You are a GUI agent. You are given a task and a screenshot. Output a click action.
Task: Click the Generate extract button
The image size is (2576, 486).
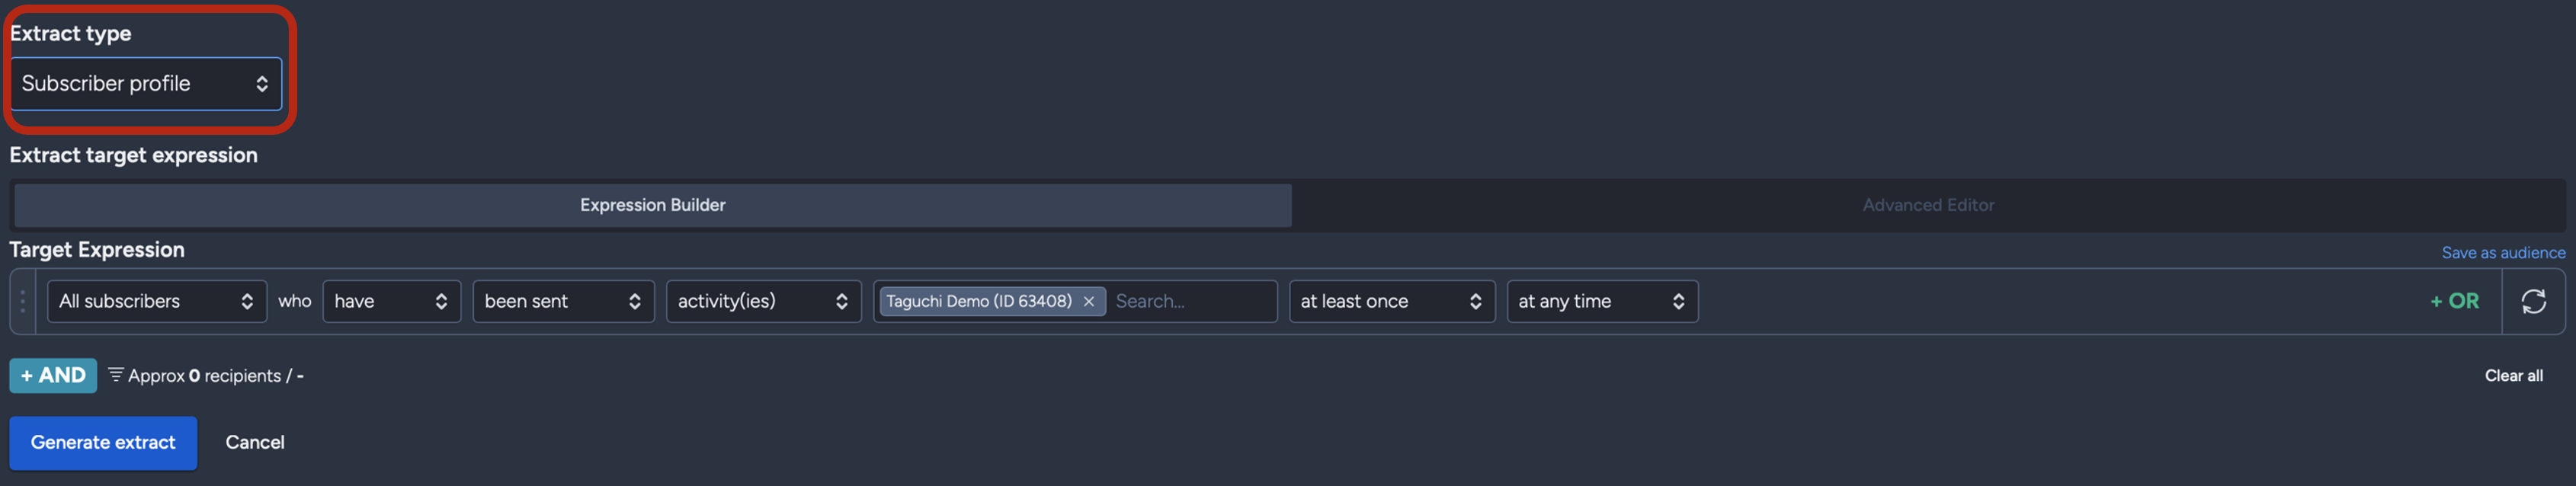tap(103, 443)
